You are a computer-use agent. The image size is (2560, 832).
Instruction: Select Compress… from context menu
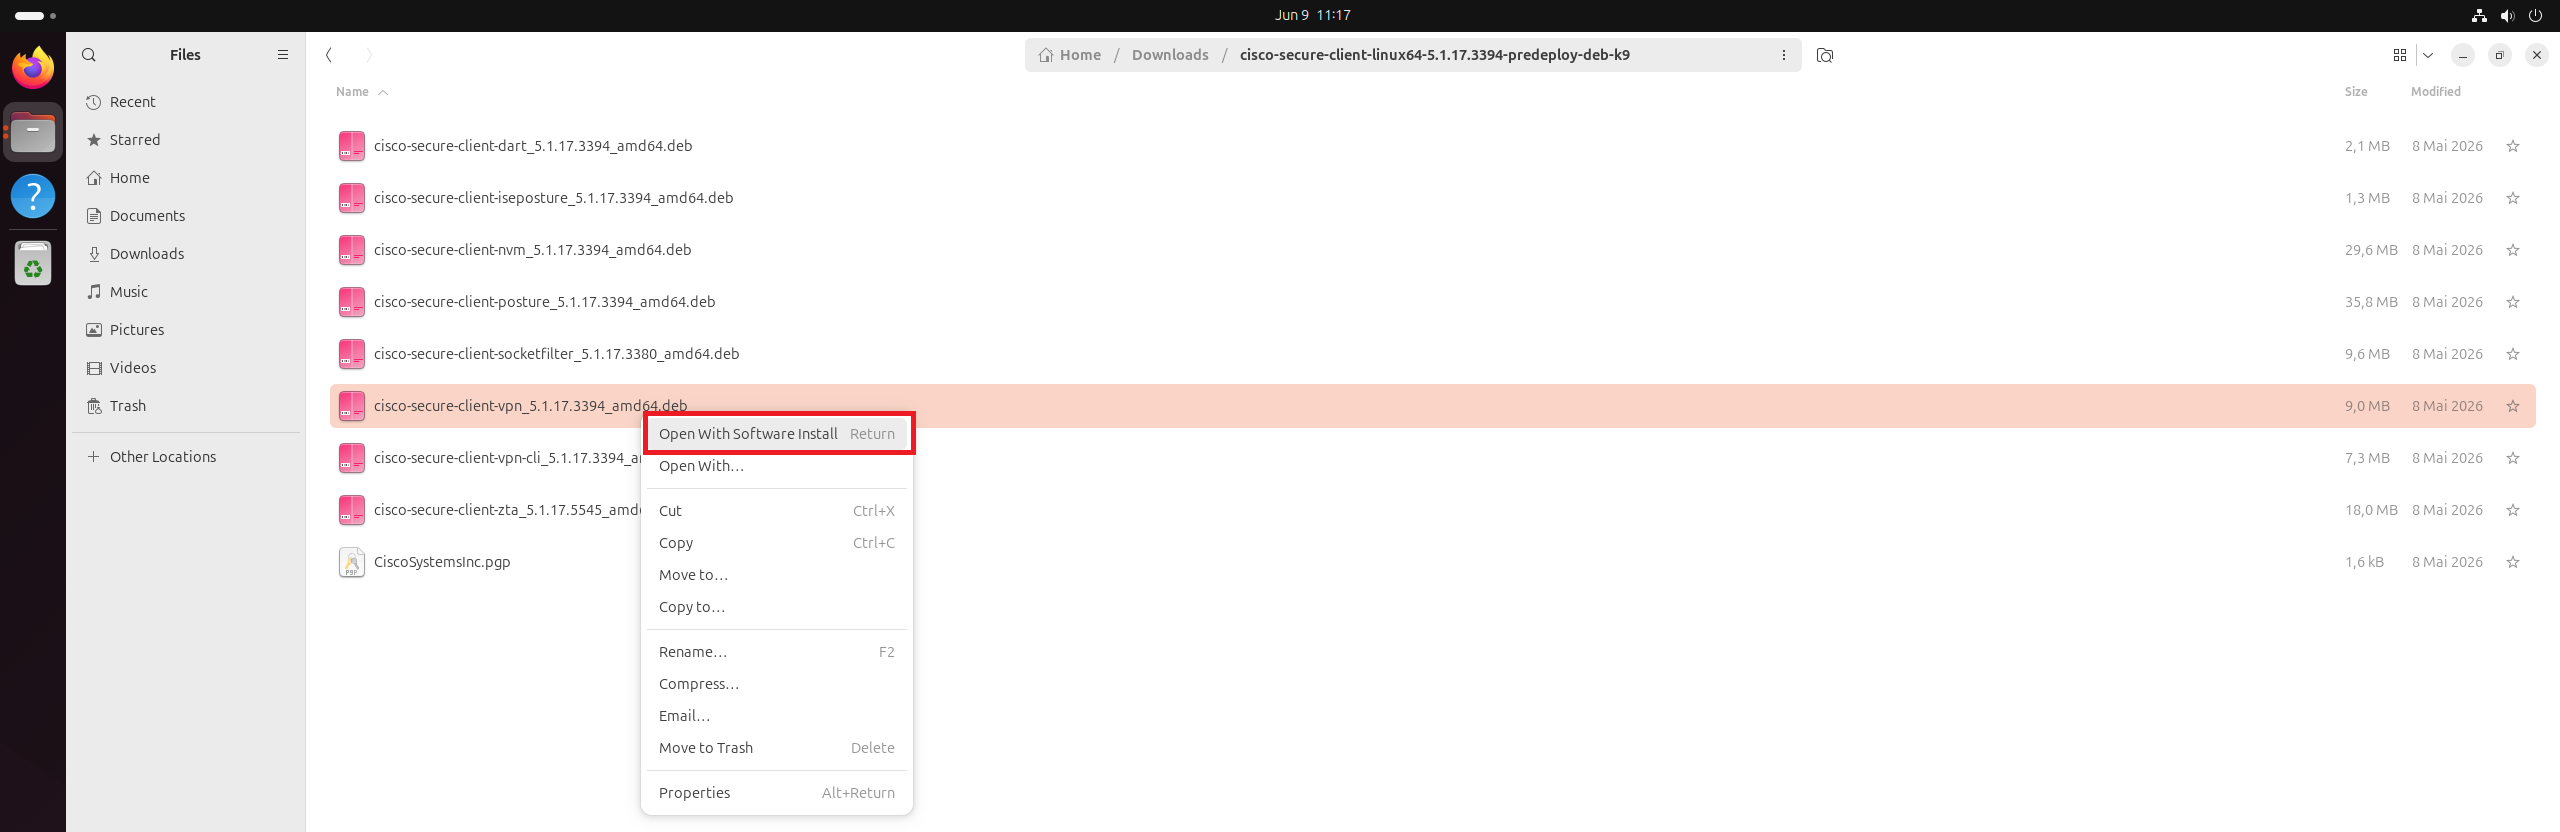pos(777,684)
